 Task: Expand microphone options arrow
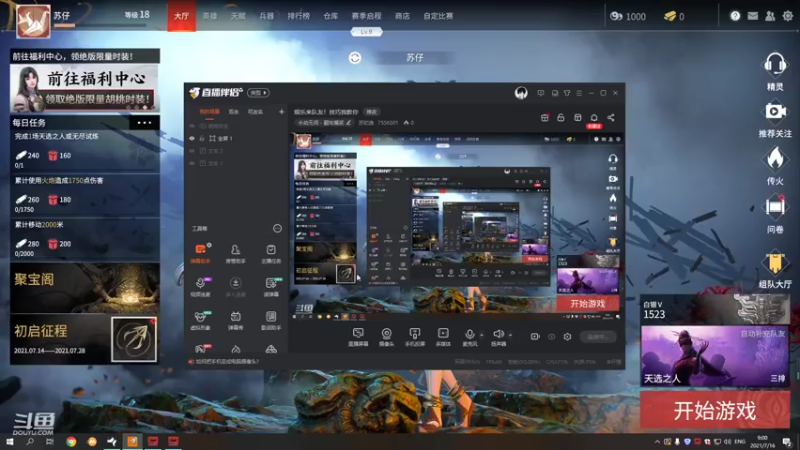482,335
